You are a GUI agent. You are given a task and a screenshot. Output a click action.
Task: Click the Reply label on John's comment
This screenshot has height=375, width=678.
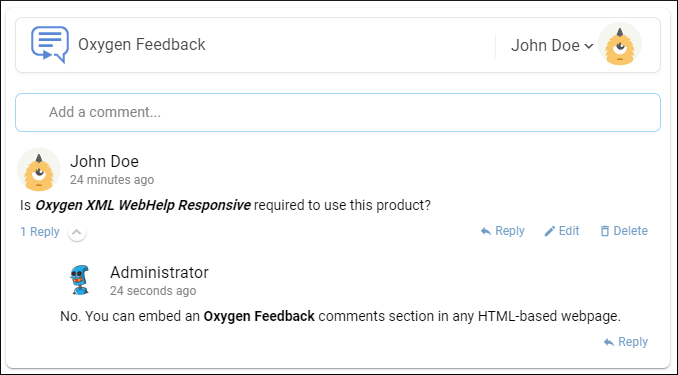point(510,231)
